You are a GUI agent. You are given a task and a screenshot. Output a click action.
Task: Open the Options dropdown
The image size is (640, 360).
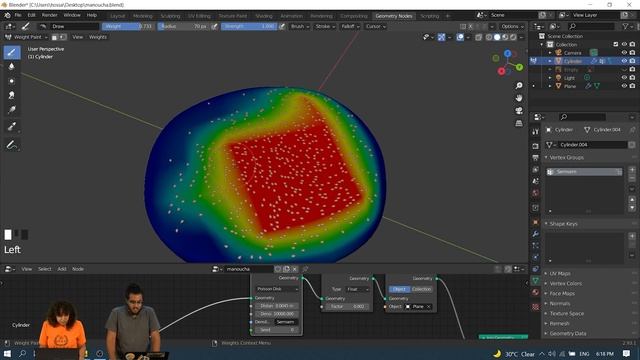pyautogui.click(x=512, y=26)
